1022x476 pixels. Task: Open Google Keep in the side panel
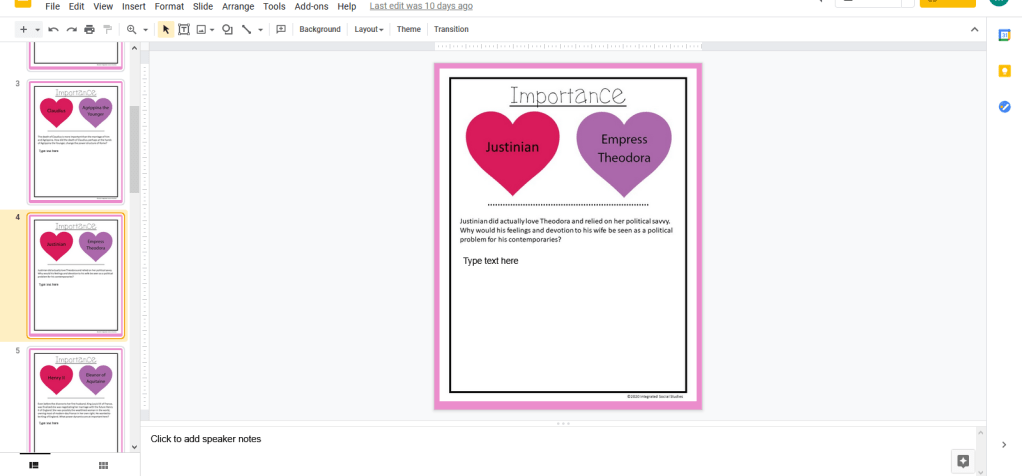click(x=1004, y=71)
